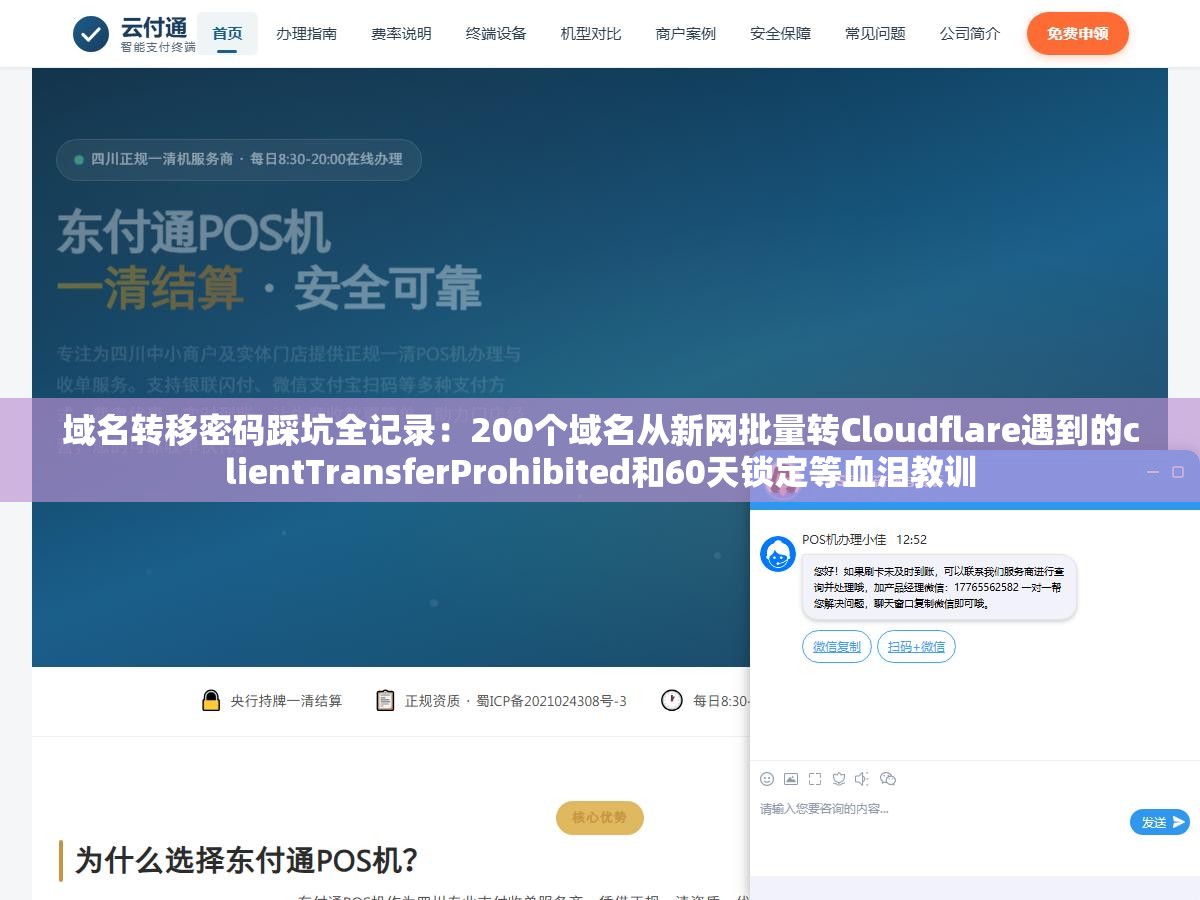Click the orange 免费申领 button
This screenshot has height=900, width=1200.
click(1078, 34)
